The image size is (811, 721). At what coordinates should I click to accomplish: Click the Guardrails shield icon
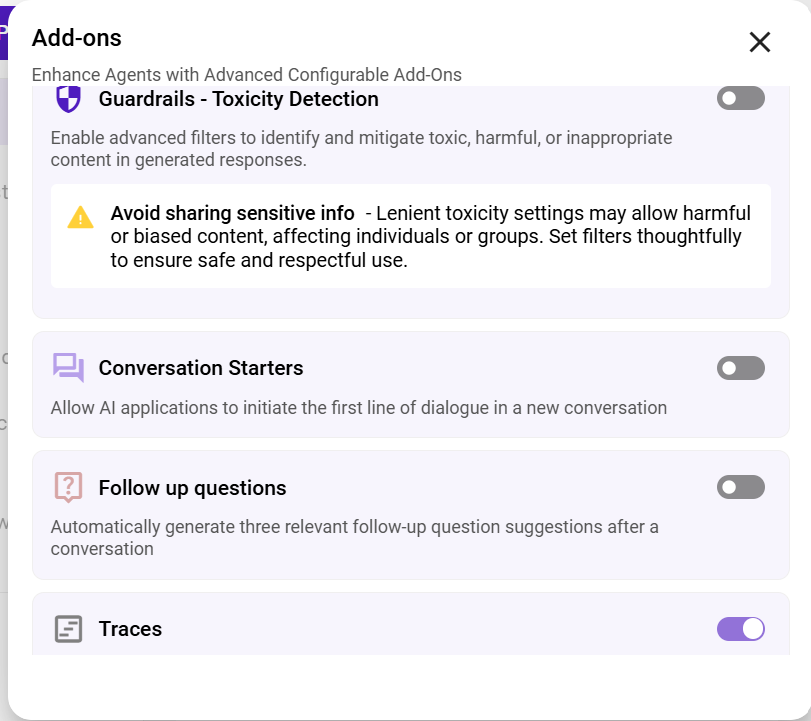(x=68, y=99)
